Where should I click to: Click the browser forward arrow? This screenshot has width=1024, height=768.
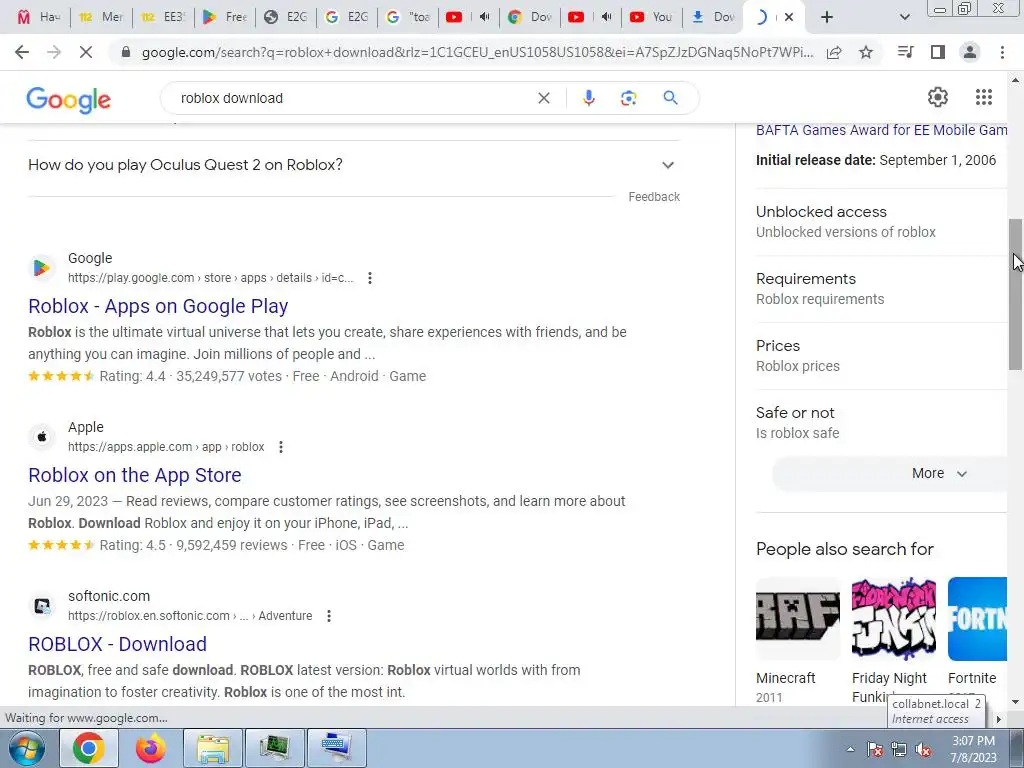[x=54, y=52]
